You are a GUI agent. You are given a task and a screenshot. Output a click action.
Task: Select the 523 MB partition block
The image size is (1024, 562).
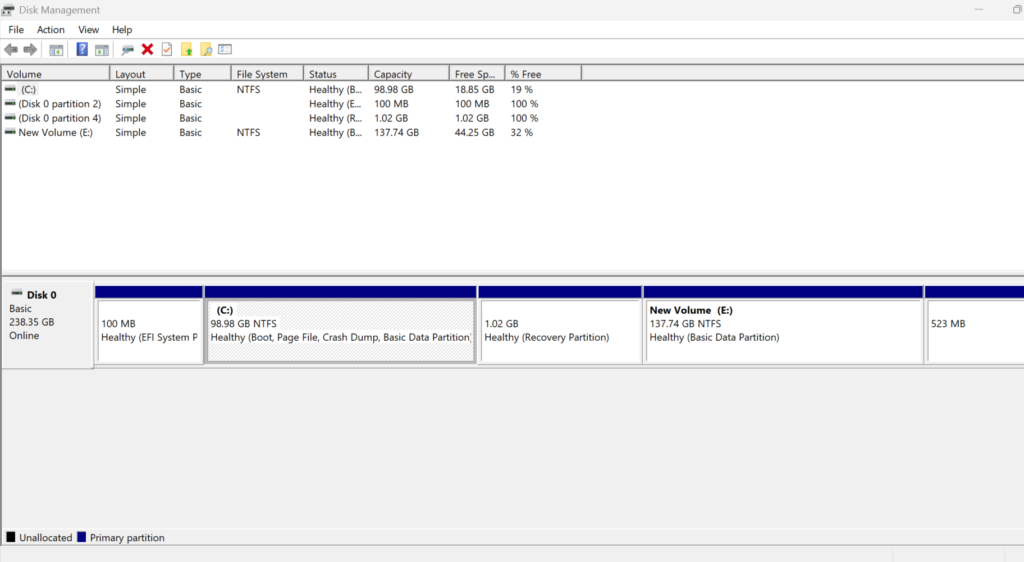tap(975, 330)
